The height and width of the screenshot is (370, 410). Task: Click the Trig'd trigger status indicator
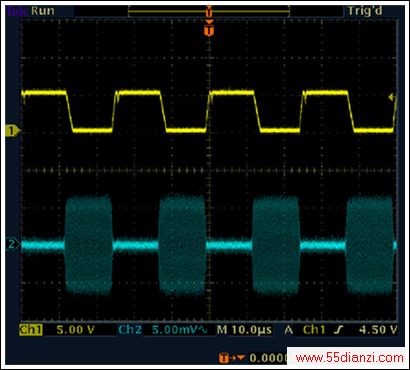[x=365, y=11]
